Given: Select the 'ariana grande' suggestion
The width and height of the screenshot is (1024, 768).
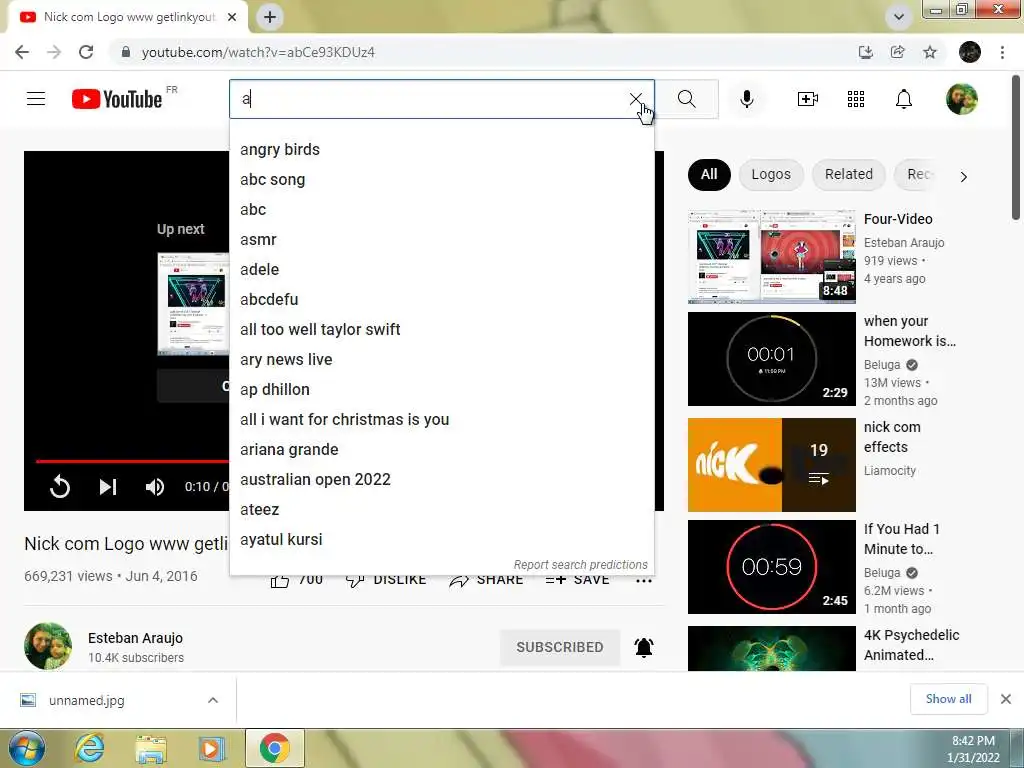Looking at the screenshot, I should [x=441, y=450].
